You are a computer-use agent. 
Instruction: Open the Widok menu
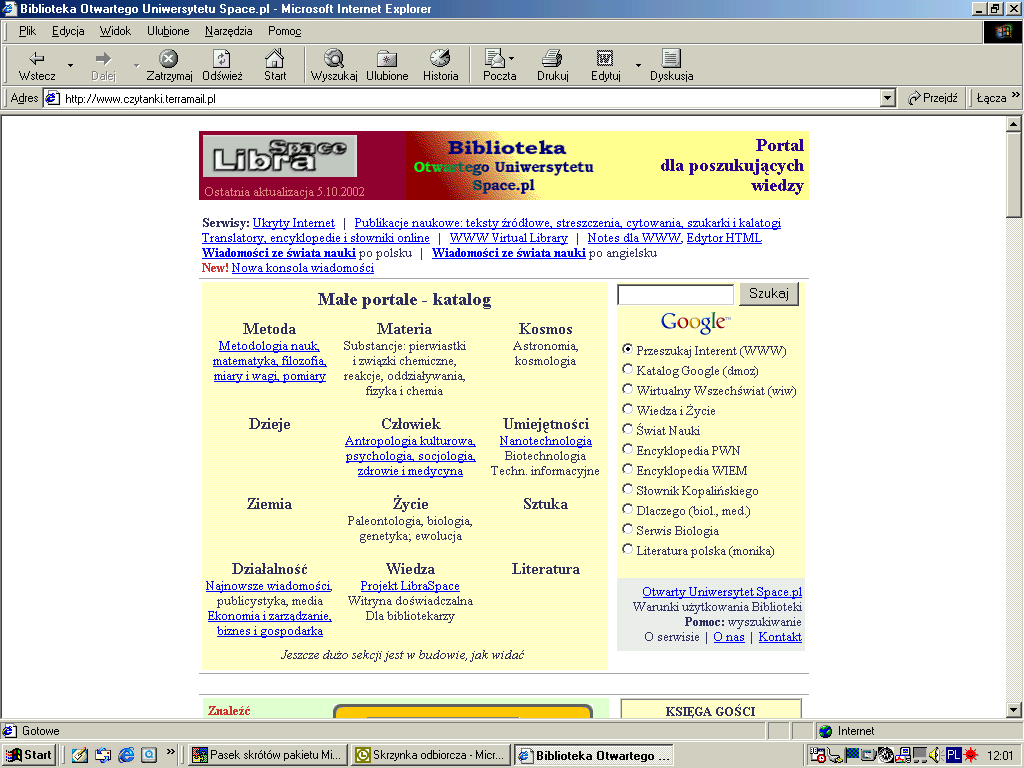115,31
